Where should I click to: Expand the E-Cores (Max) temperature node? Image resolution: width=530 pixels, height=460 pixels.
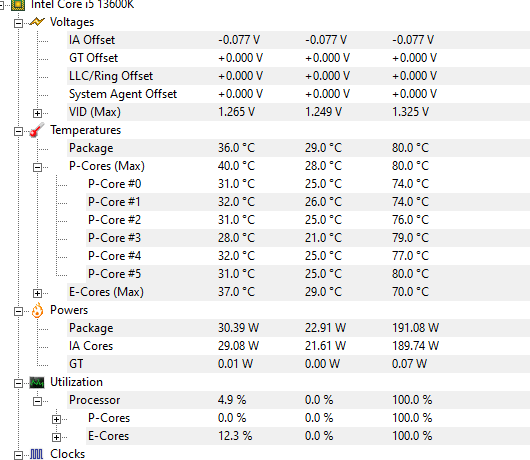click(37, 293)
